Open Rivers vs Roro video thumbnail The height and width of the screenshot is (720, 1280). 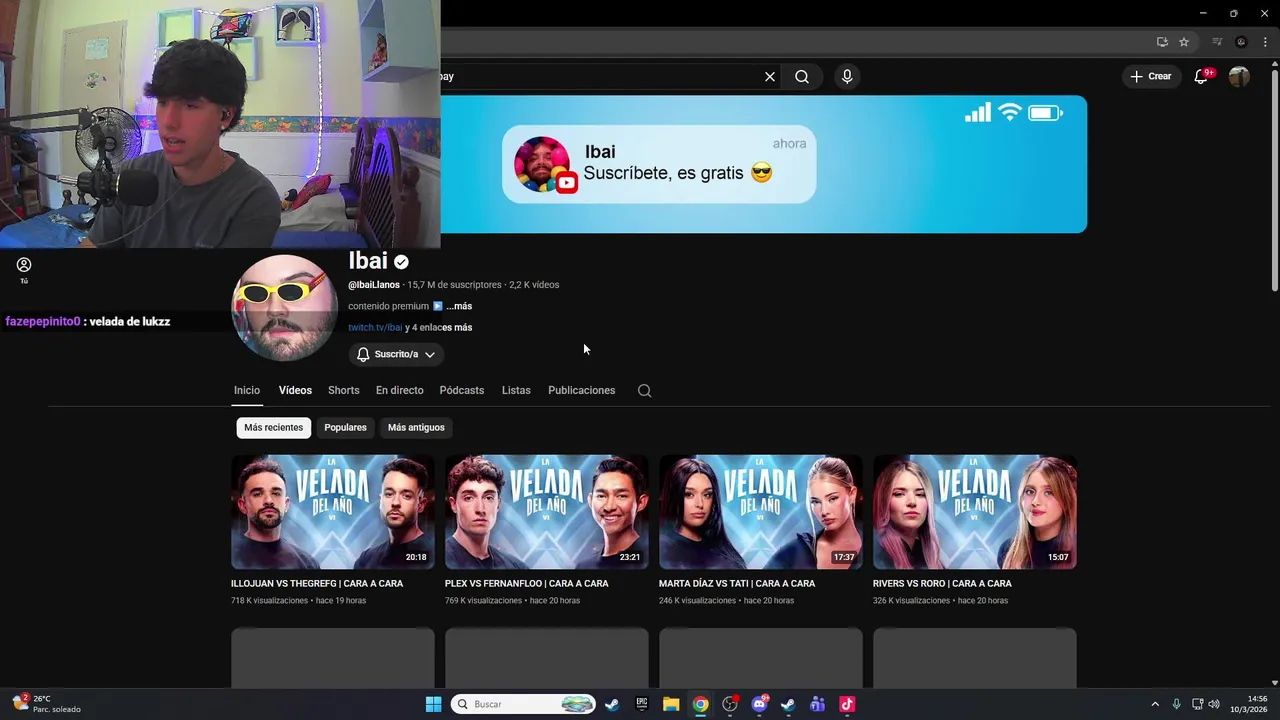point(975,512)
